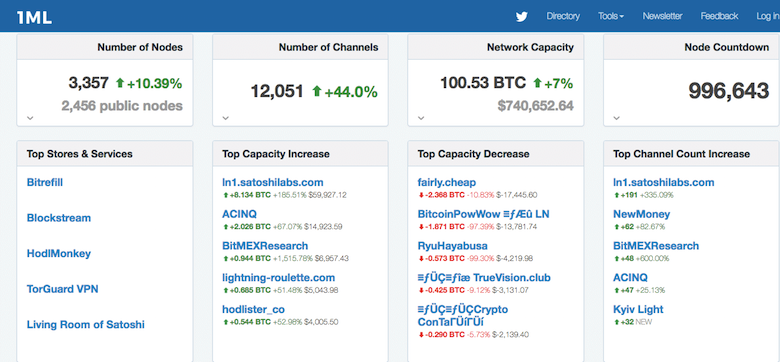Open ln1.satoshilabs.com under Top Capacity Increase
The height and width of the screenshot is (362, 780).
(x=273, y=182)
